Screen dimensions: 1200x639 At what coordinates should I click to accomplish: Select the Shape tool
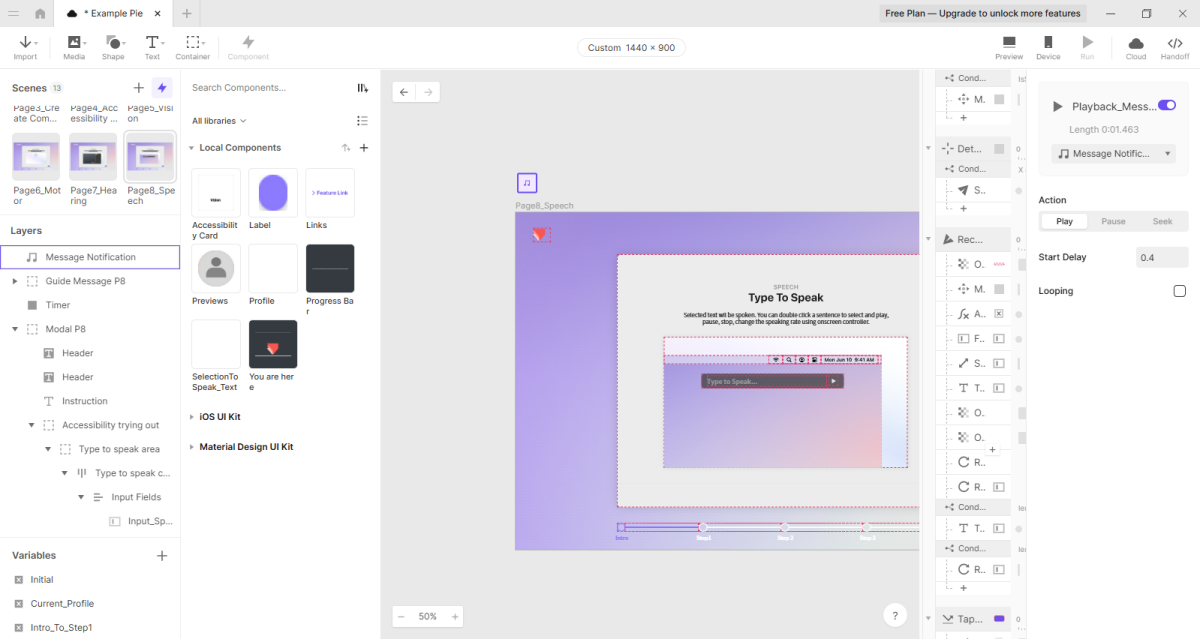pyautogui.click(x=113, y=47)
